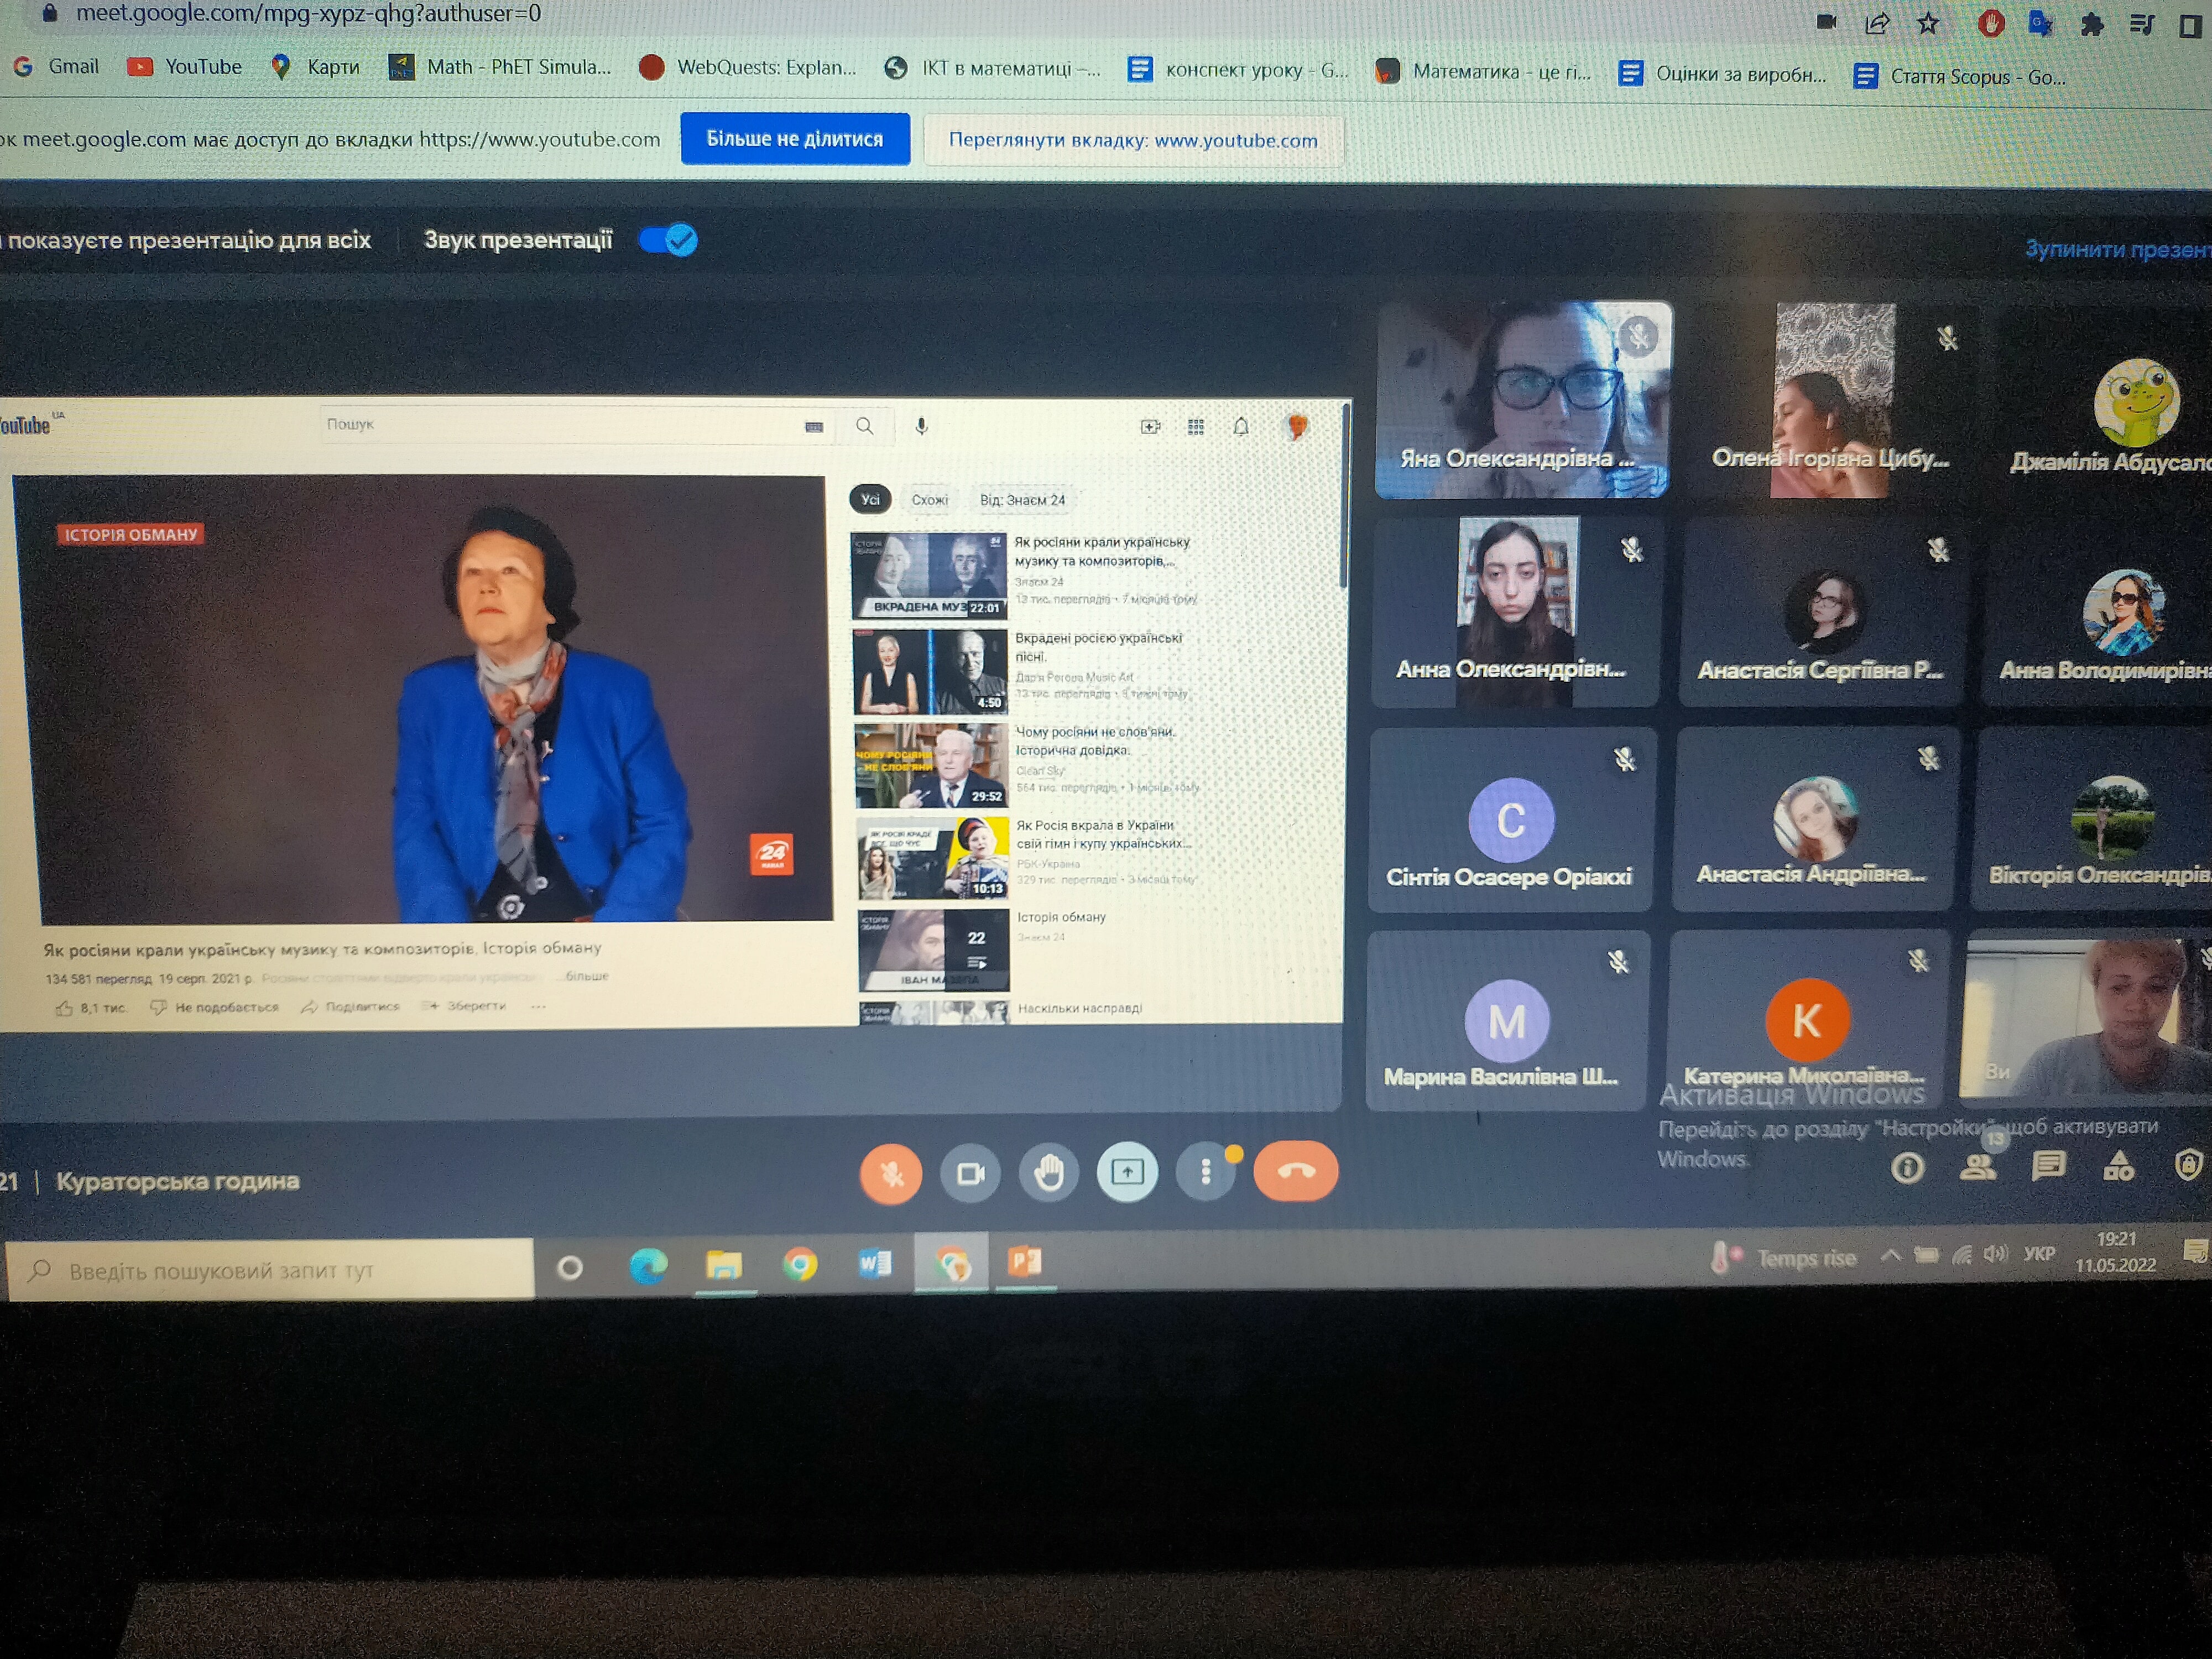Viewport: 2212px width, 1659px height.
Task: Bookmark page with star icon
Action: coord(1928,23)
